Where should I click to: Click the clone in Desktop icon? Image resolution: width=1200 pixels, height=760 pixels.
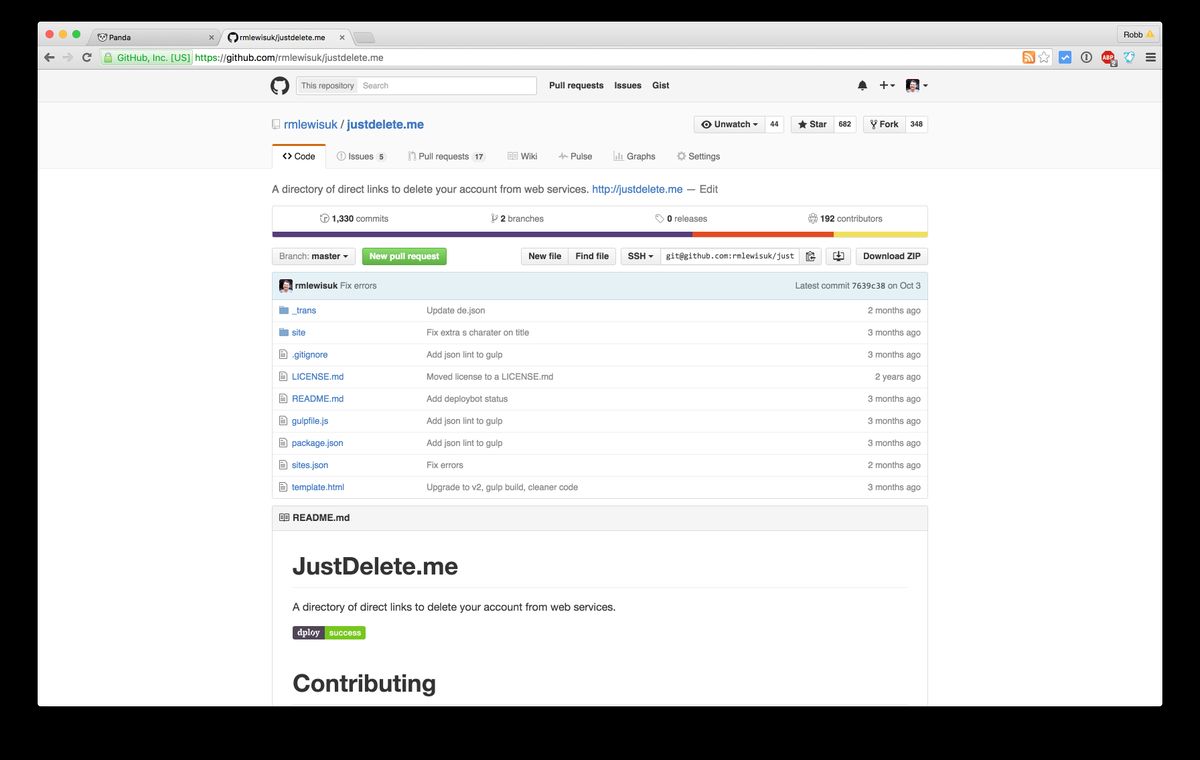838,256
